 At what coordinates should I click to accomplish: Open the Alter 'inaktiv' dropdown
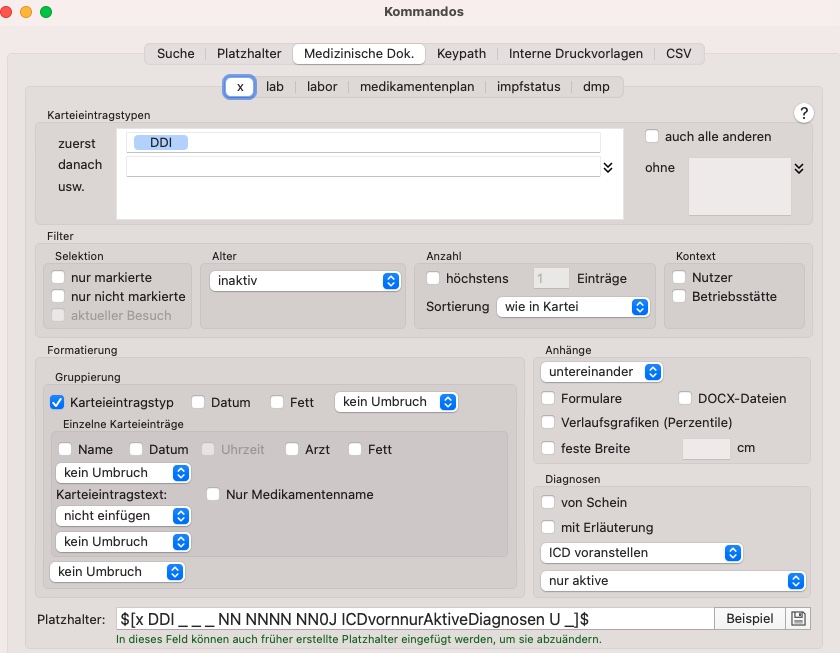click(x=305, y=281)
